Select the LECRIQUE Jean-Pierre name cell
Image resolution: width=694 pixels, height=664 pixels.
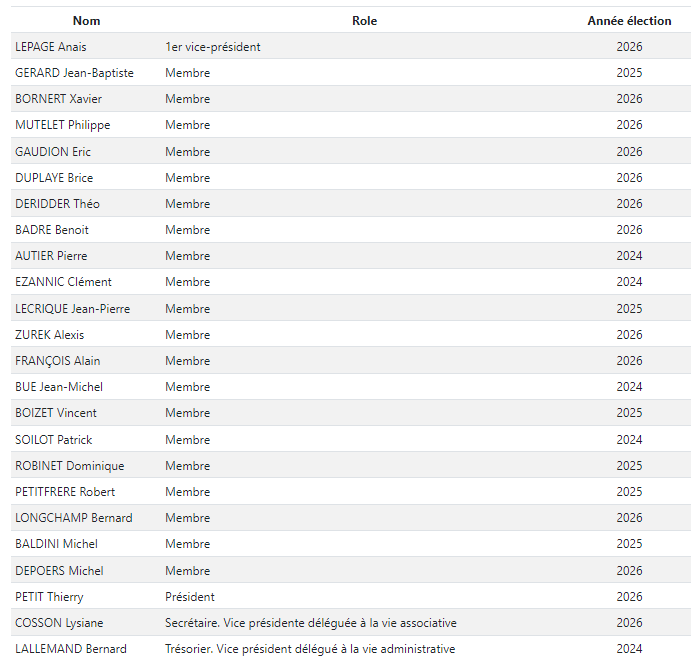pos(72,309)
